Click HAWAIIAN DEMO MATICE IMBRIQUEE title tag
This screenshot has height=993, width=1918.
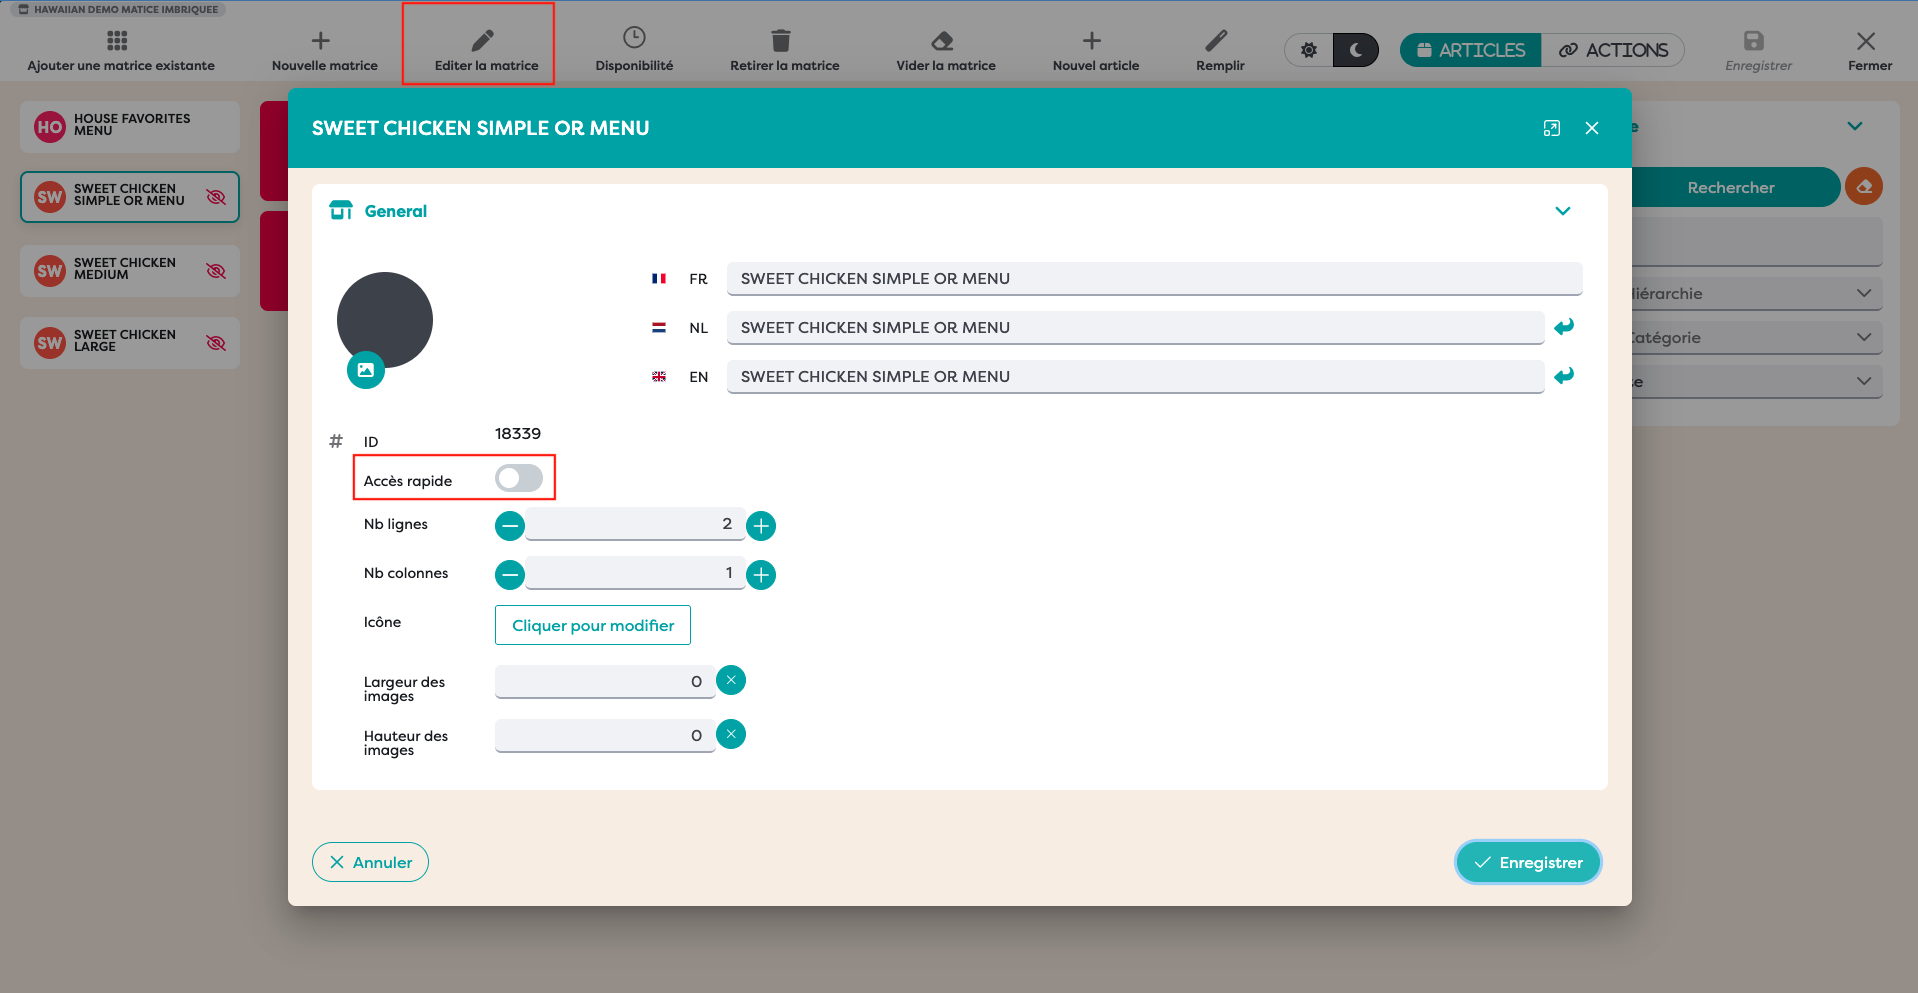(118, 9)
